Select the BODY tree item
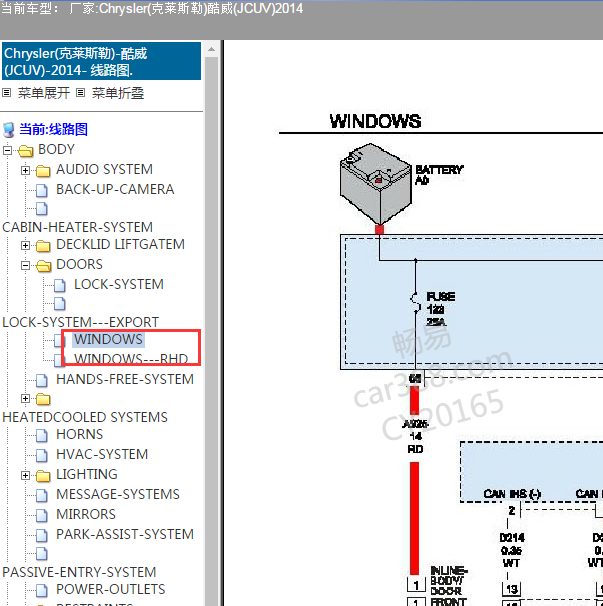Viewport: 603px width, 606px height. click(x=56, y=149)
